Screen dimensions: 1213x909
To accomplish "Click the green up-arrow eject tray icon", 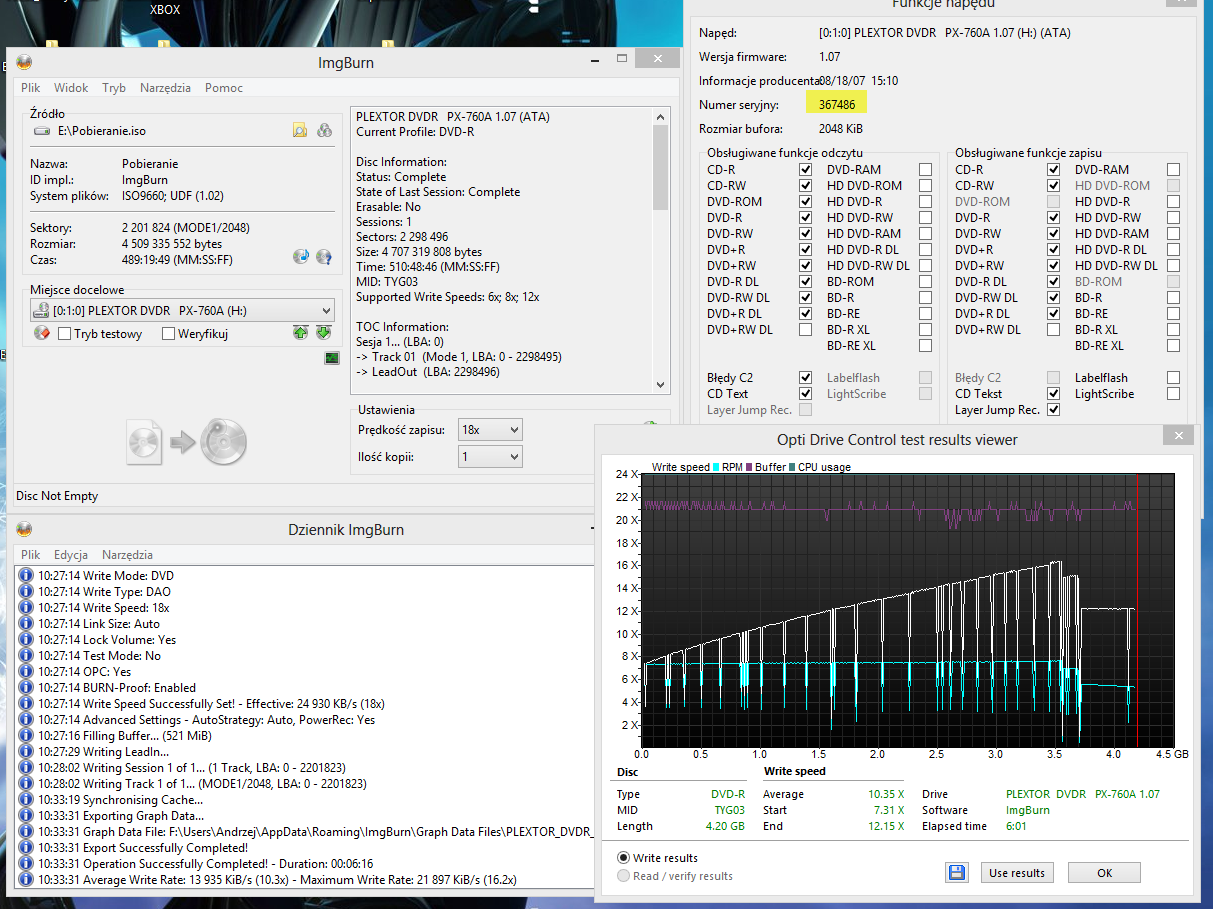I will pyautogui.click(x=300, y=333).
